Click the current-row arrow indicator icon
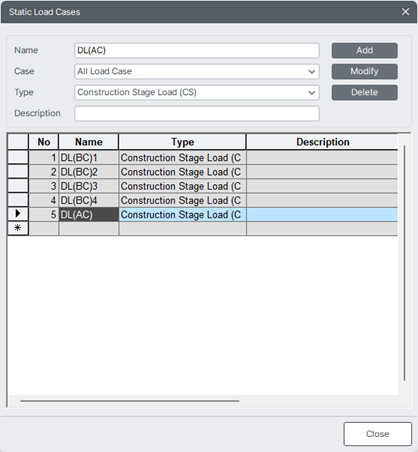Viewport: 418px width, 452px height. tap(18, 214)
